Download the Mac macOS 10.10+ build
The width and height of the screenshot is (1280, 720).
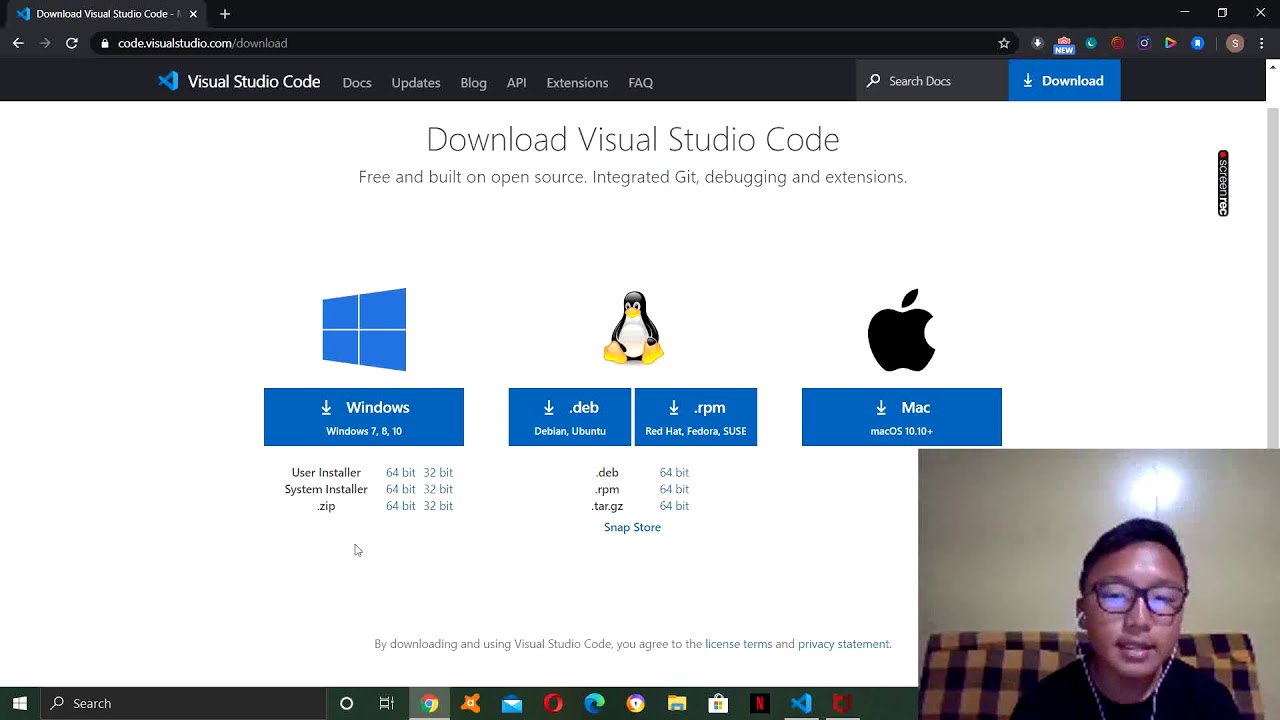pos(901,417)
